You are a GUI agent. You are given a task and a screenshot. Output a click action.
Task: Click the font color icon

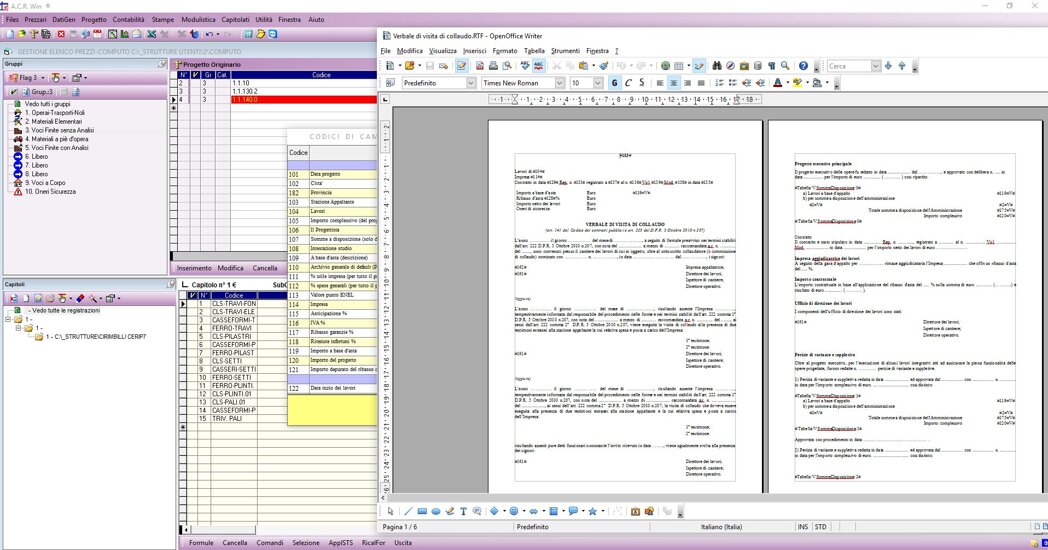pos(778,83)
